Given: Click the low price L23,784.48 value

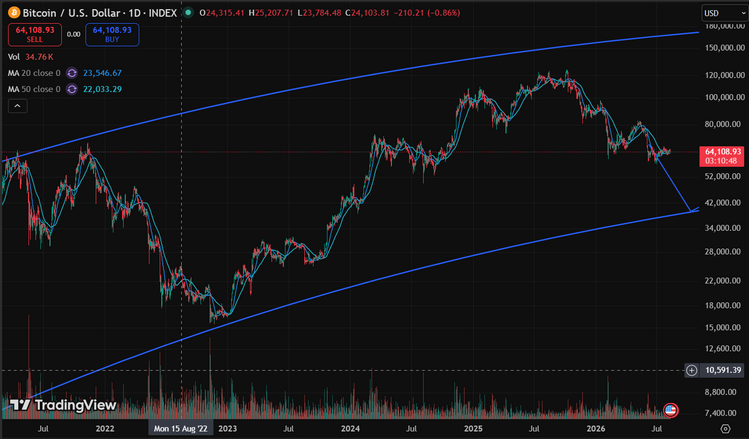Looking at the screenshot, I should 319,13.
